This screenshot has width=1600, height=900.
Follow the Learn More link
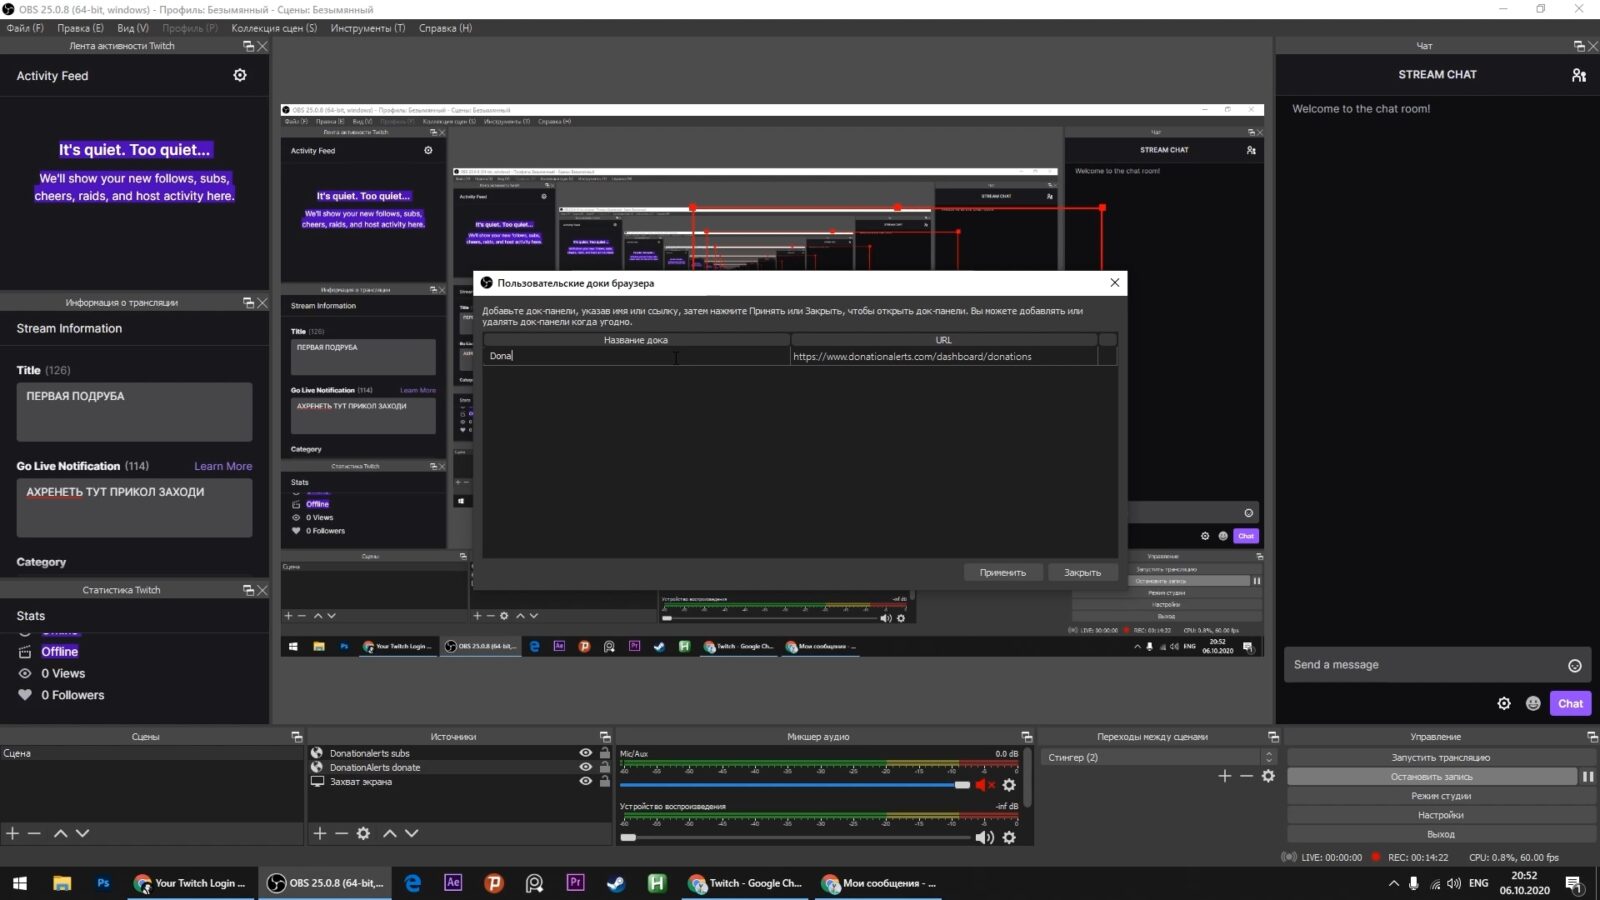(223, 466)
